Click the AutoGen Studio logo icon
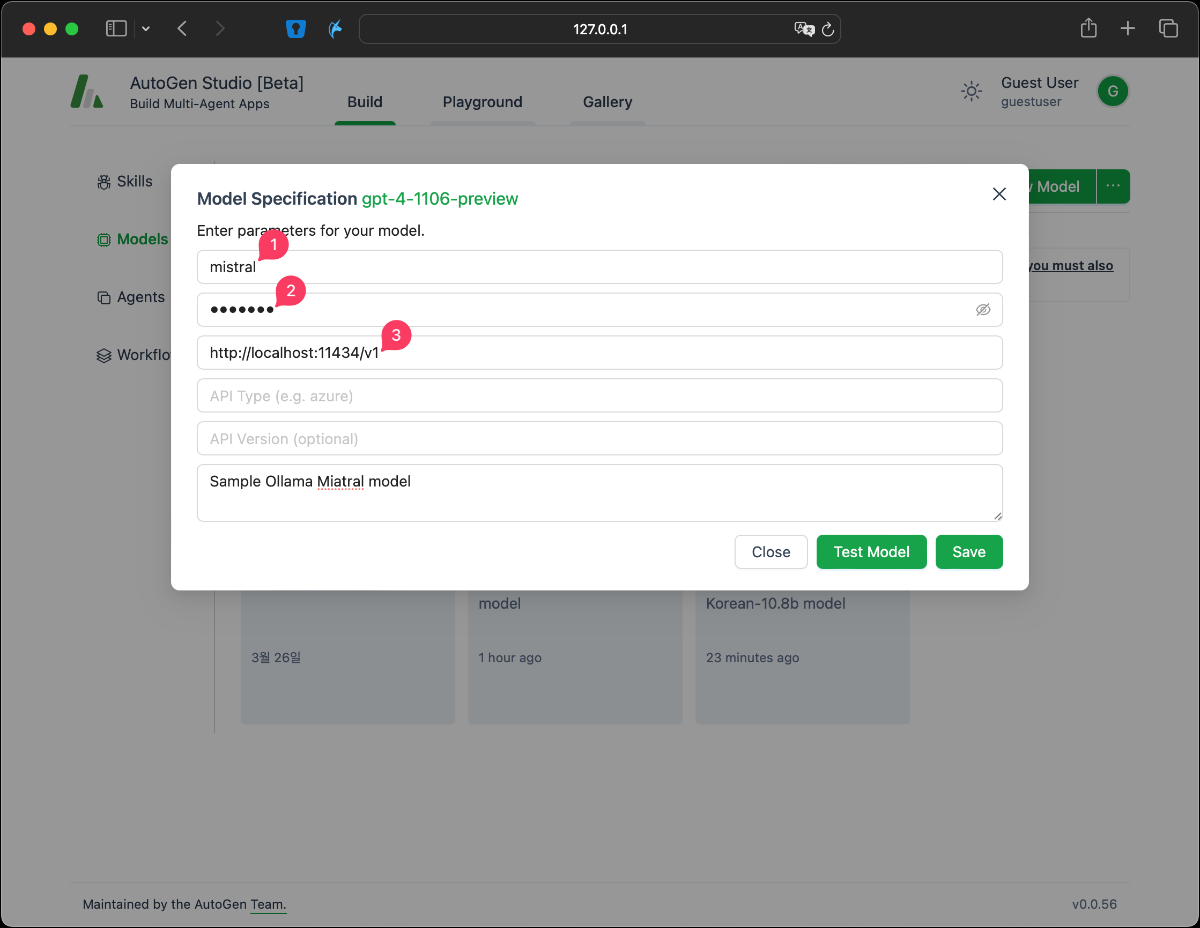This screenshot has width=1200, height=928. pos(87,92)
